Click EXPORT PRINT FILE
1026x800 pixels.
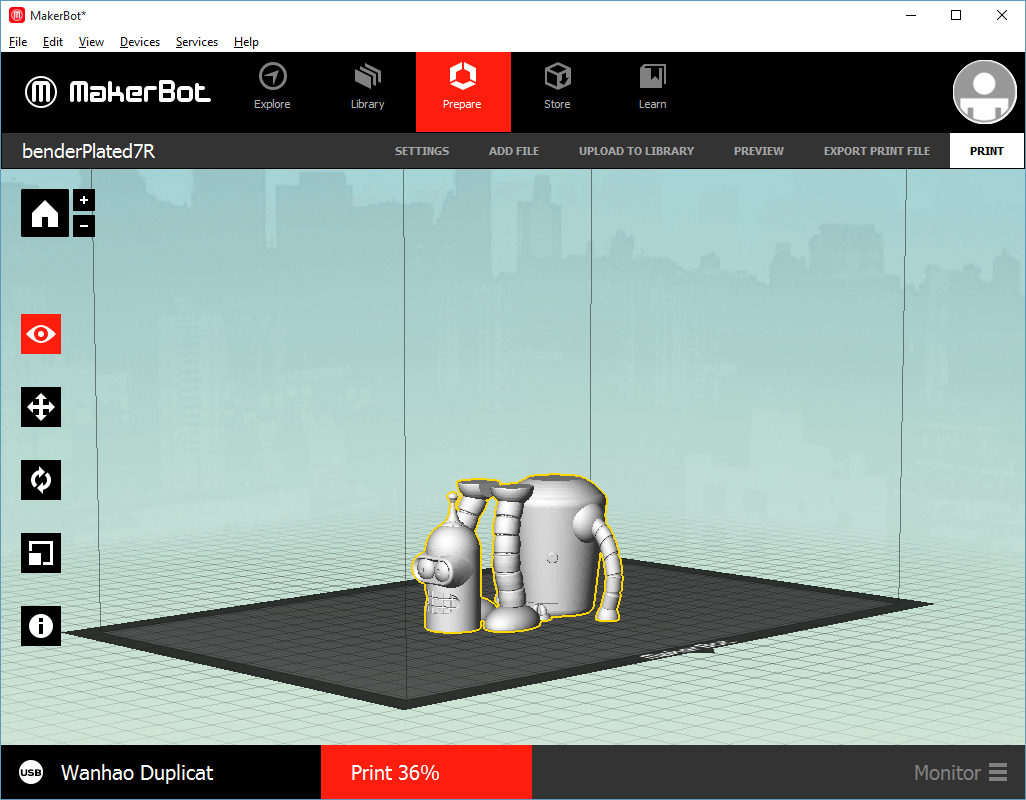click(877, 151)
